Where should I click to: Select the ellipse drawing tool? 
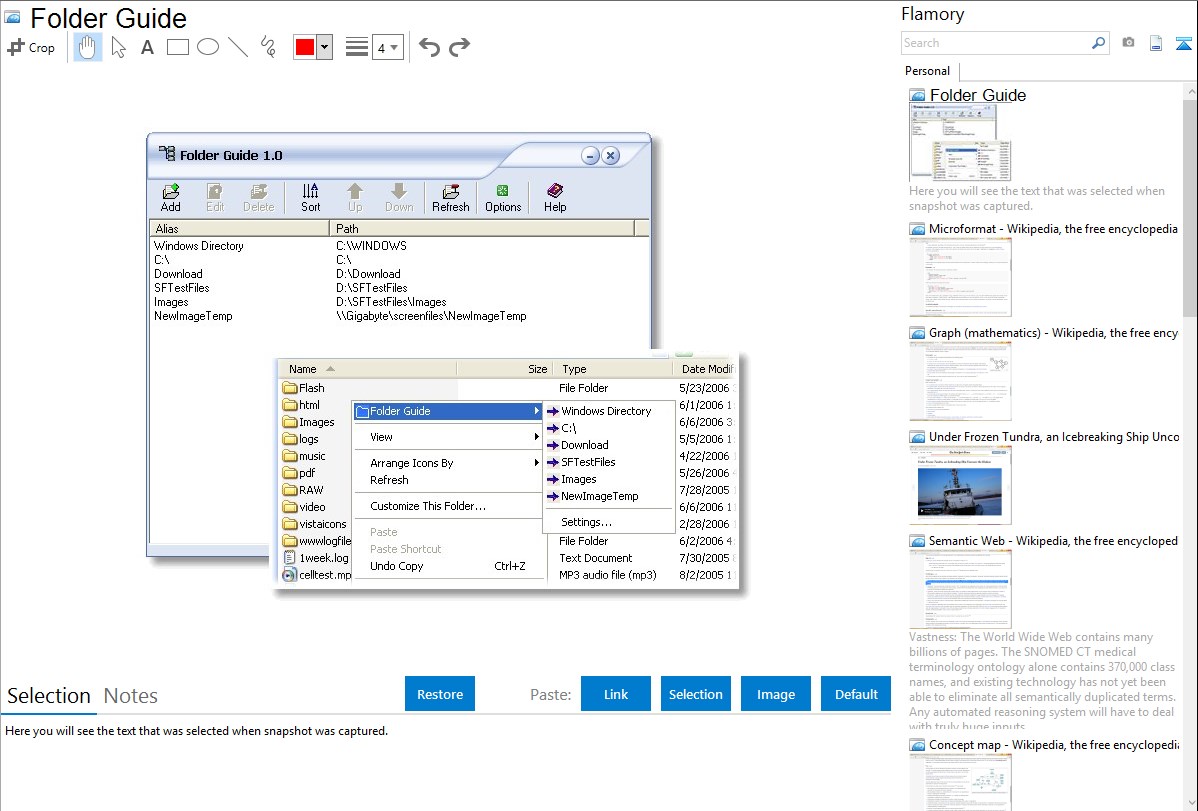[207, 47]
